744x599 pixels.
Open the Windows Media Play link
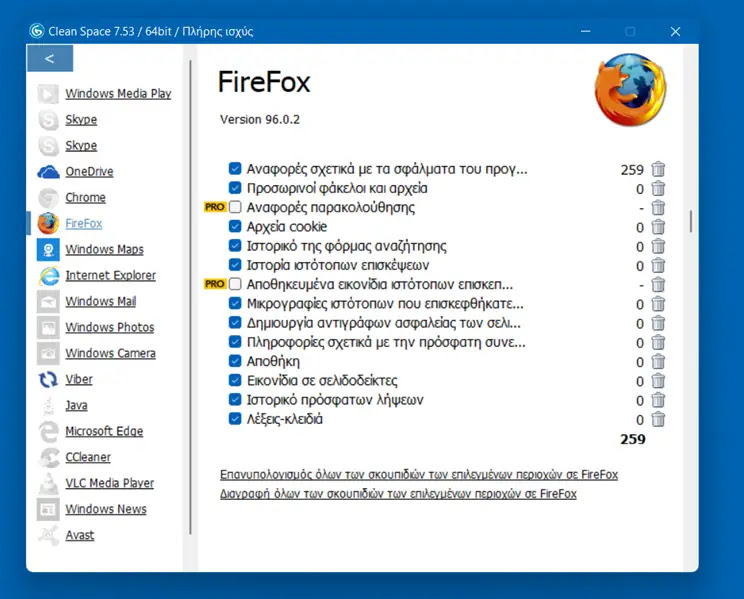(x=118, y=94)
